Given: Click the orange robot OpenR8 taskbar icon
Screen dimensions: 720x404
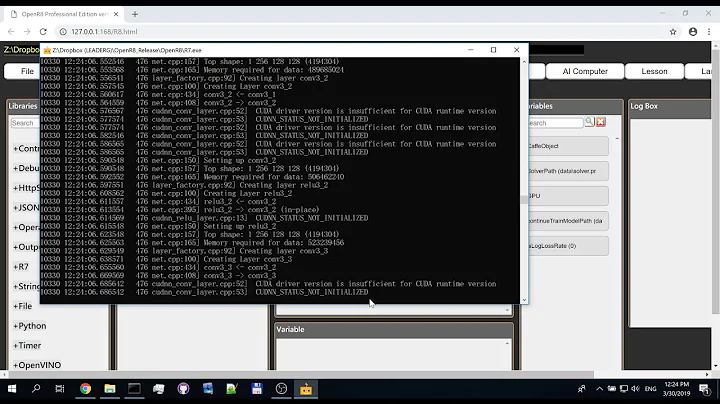Looking at the screenshot, I should tap(306, 389).
